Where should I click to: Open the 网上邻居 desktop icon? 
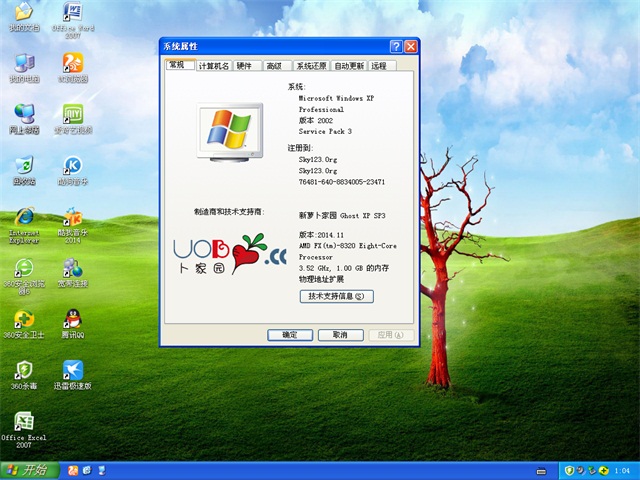[24, 113]
